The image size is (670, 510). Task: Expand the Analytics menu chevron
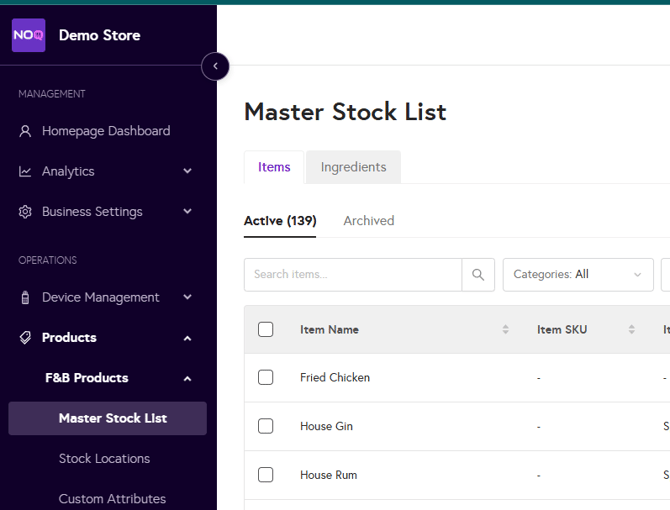187,172
